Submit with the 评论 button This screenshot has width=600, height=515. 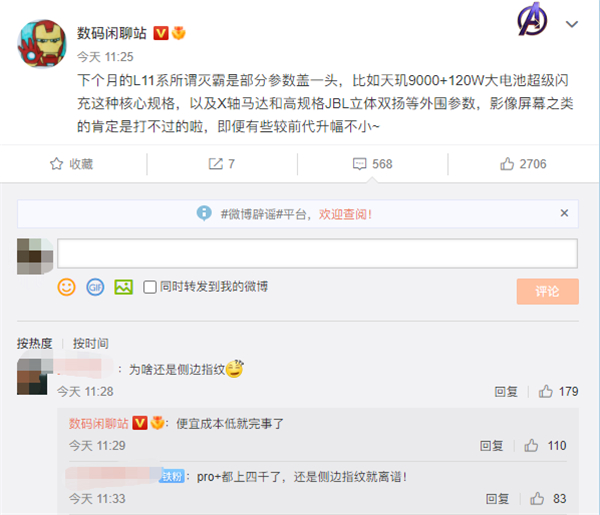[x=548, y=292]
